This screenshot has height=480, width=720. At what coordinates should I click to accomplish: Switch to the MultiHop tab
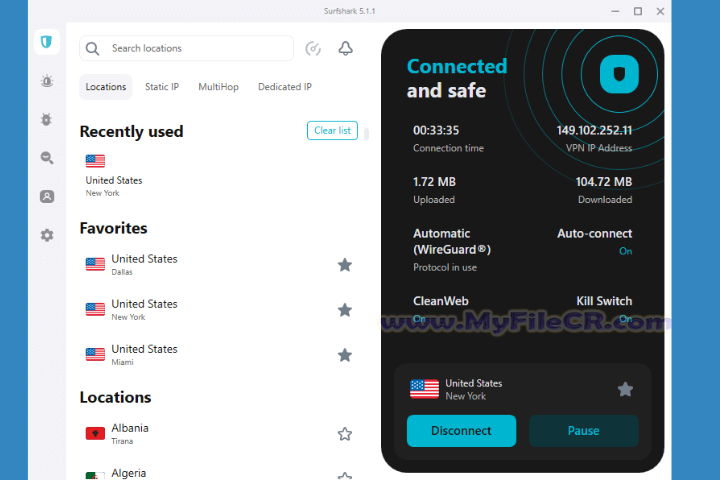(219, 87)
